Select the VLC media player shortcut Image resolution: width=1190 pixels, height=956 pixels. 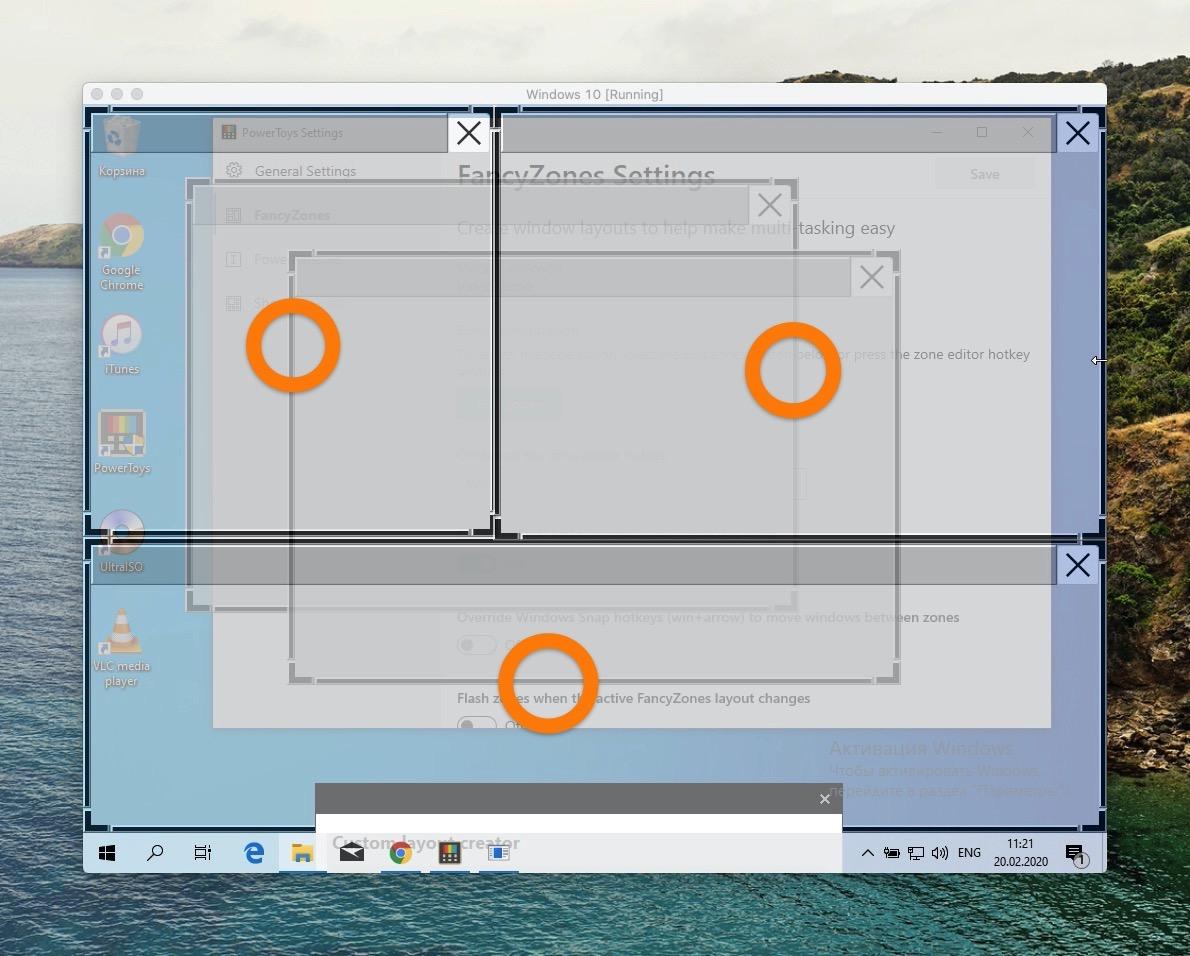point(121,648)
